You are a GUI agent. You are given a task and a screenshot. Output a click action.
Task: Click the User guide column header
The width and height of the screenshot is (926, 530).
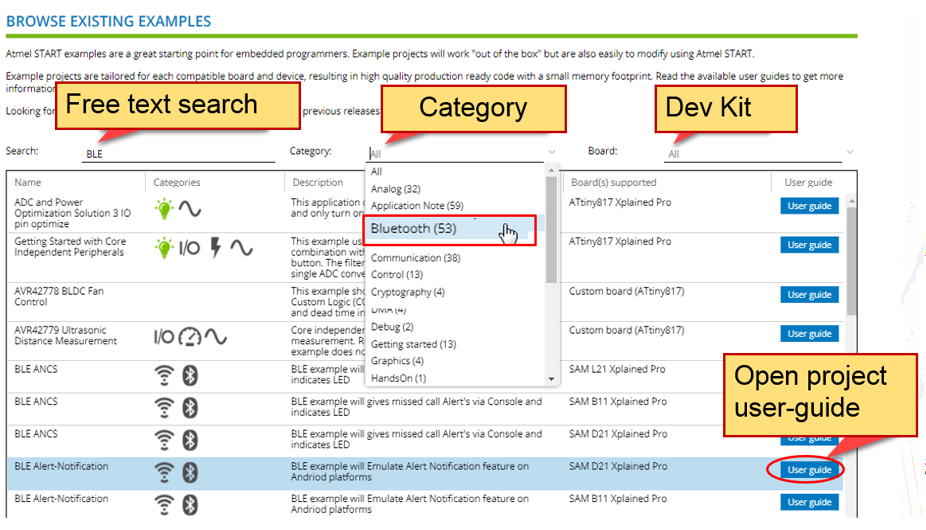pyautogui.click(x=808, y=183)
